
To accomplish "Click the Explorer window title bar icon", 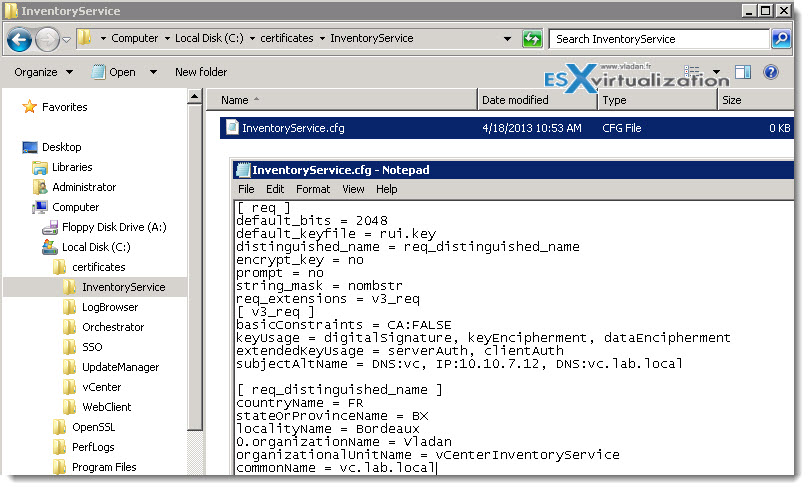I will (x=11, y=11).
